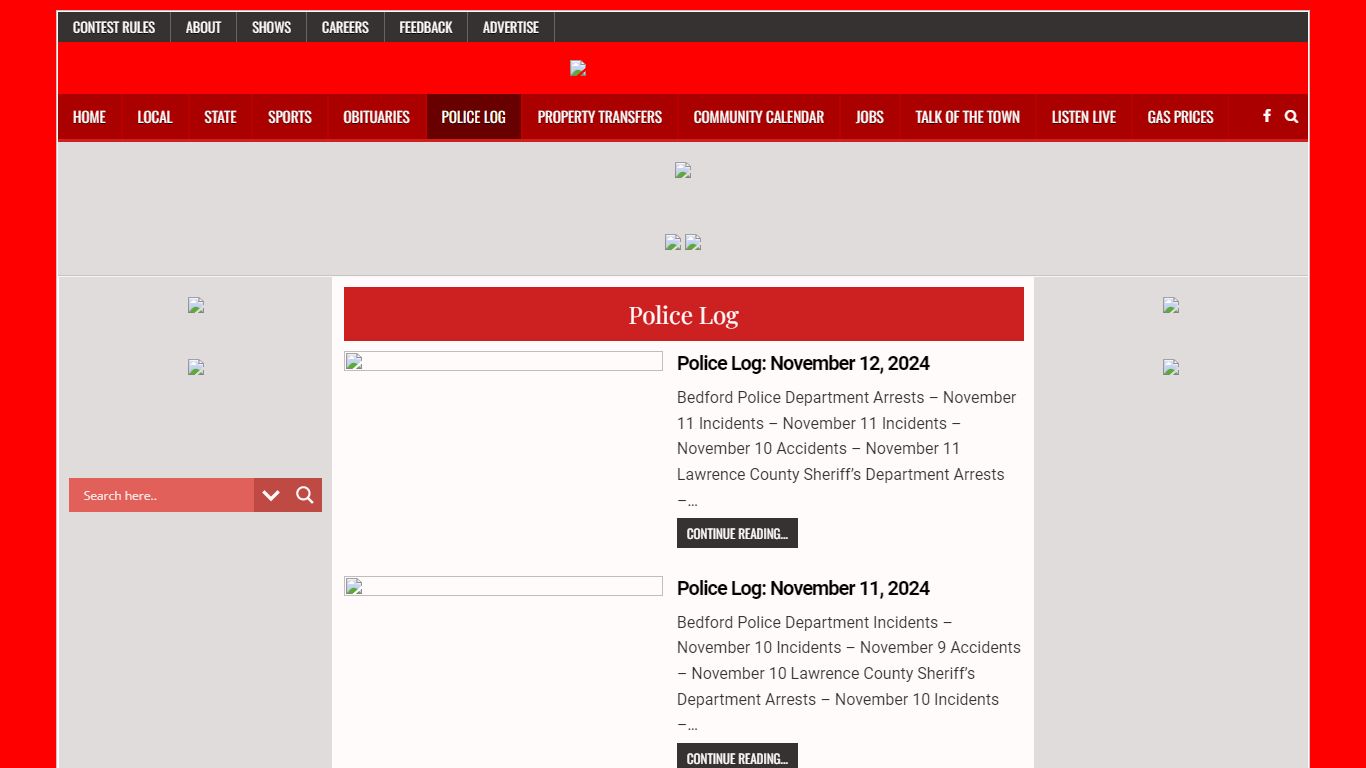Screen dimensions: 1366x768
Task: Click the sidebar search magnifier button
Action: point(305,495)
